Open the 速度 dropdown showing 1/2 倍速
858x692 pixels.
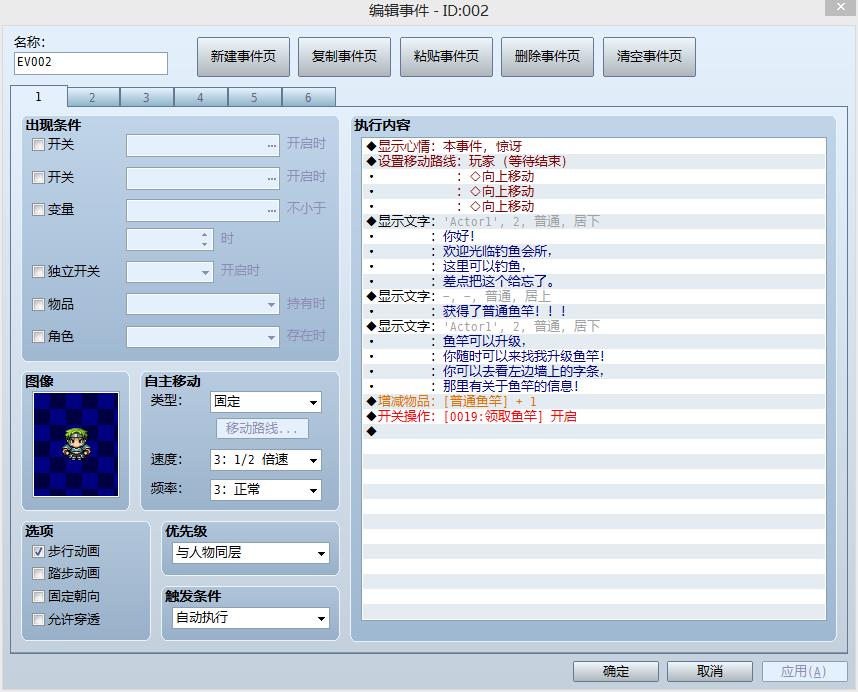tap(266, 460)
